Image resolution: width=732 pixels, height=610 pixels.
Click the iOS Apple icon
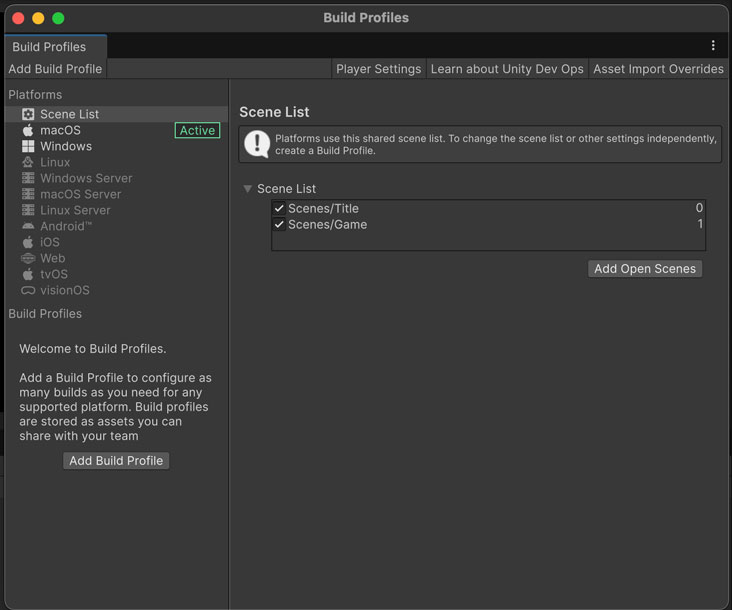point(28,242)
